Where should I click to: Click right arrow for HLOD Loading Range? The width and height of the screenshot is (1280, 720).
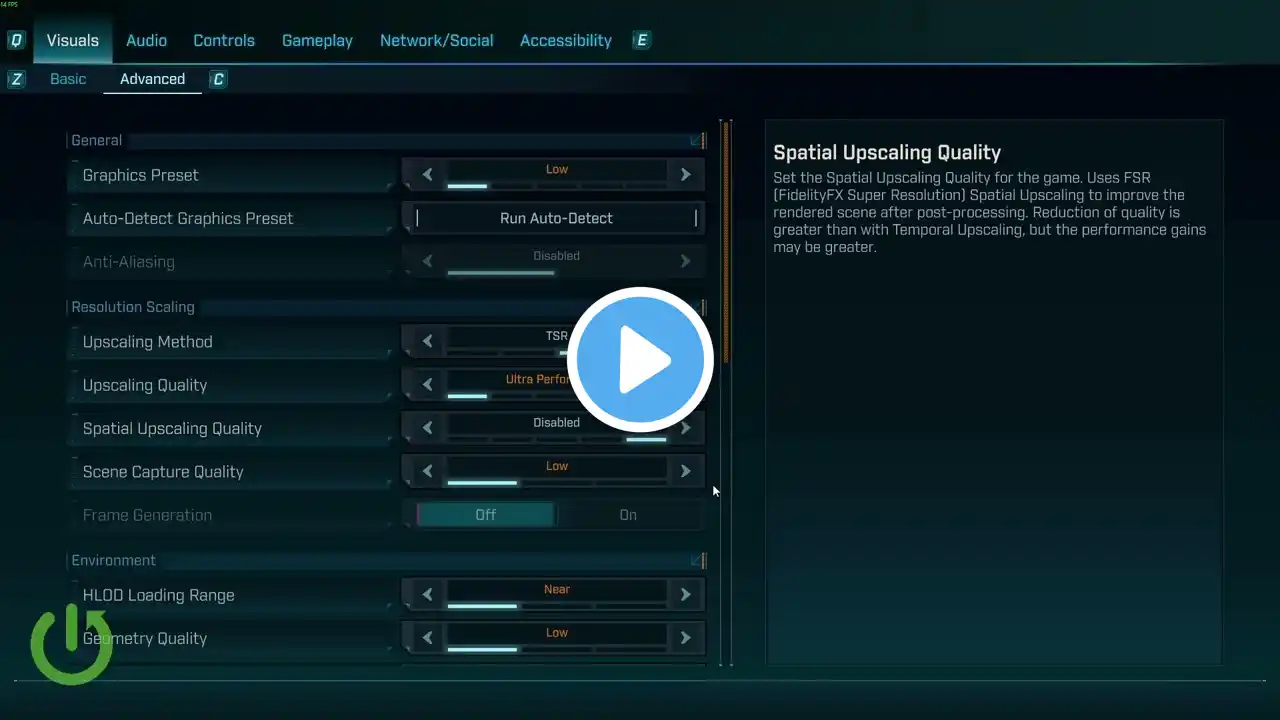(x=685, y=594)
